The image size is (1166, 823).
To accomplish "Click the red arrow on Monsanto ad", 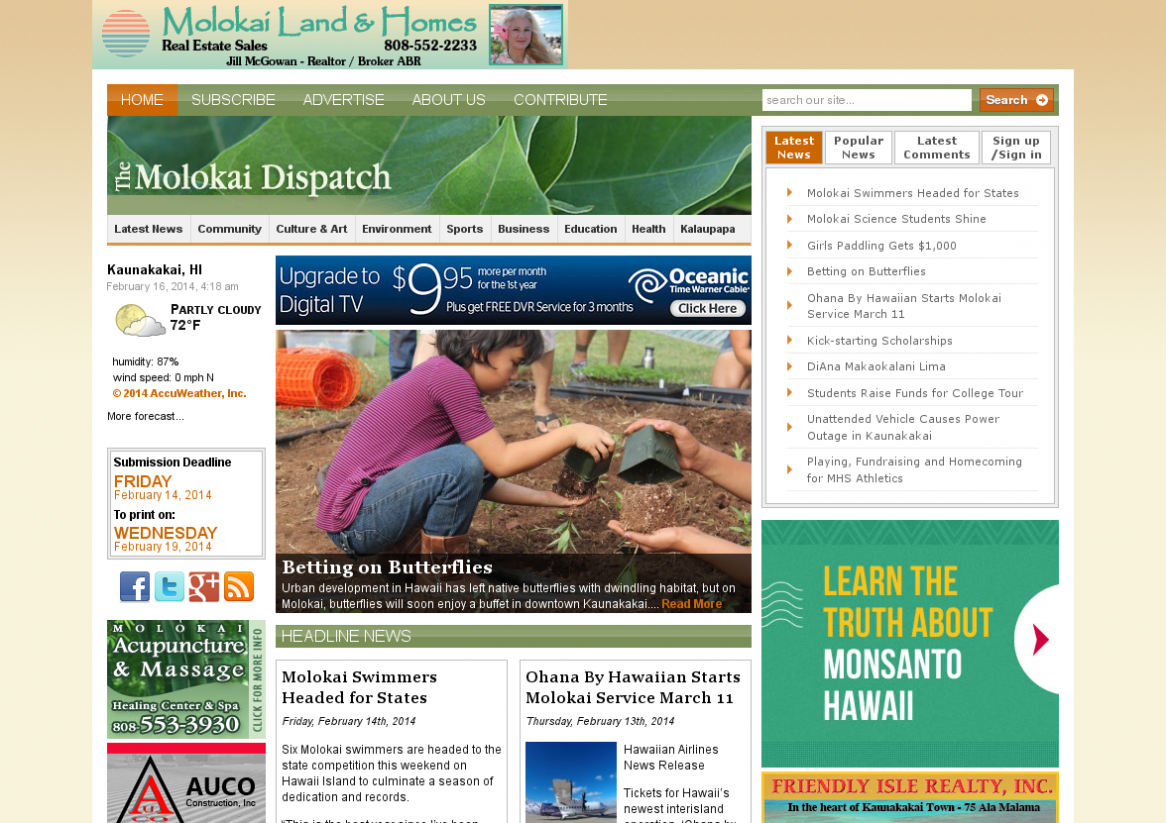I will click(1040, 639).
